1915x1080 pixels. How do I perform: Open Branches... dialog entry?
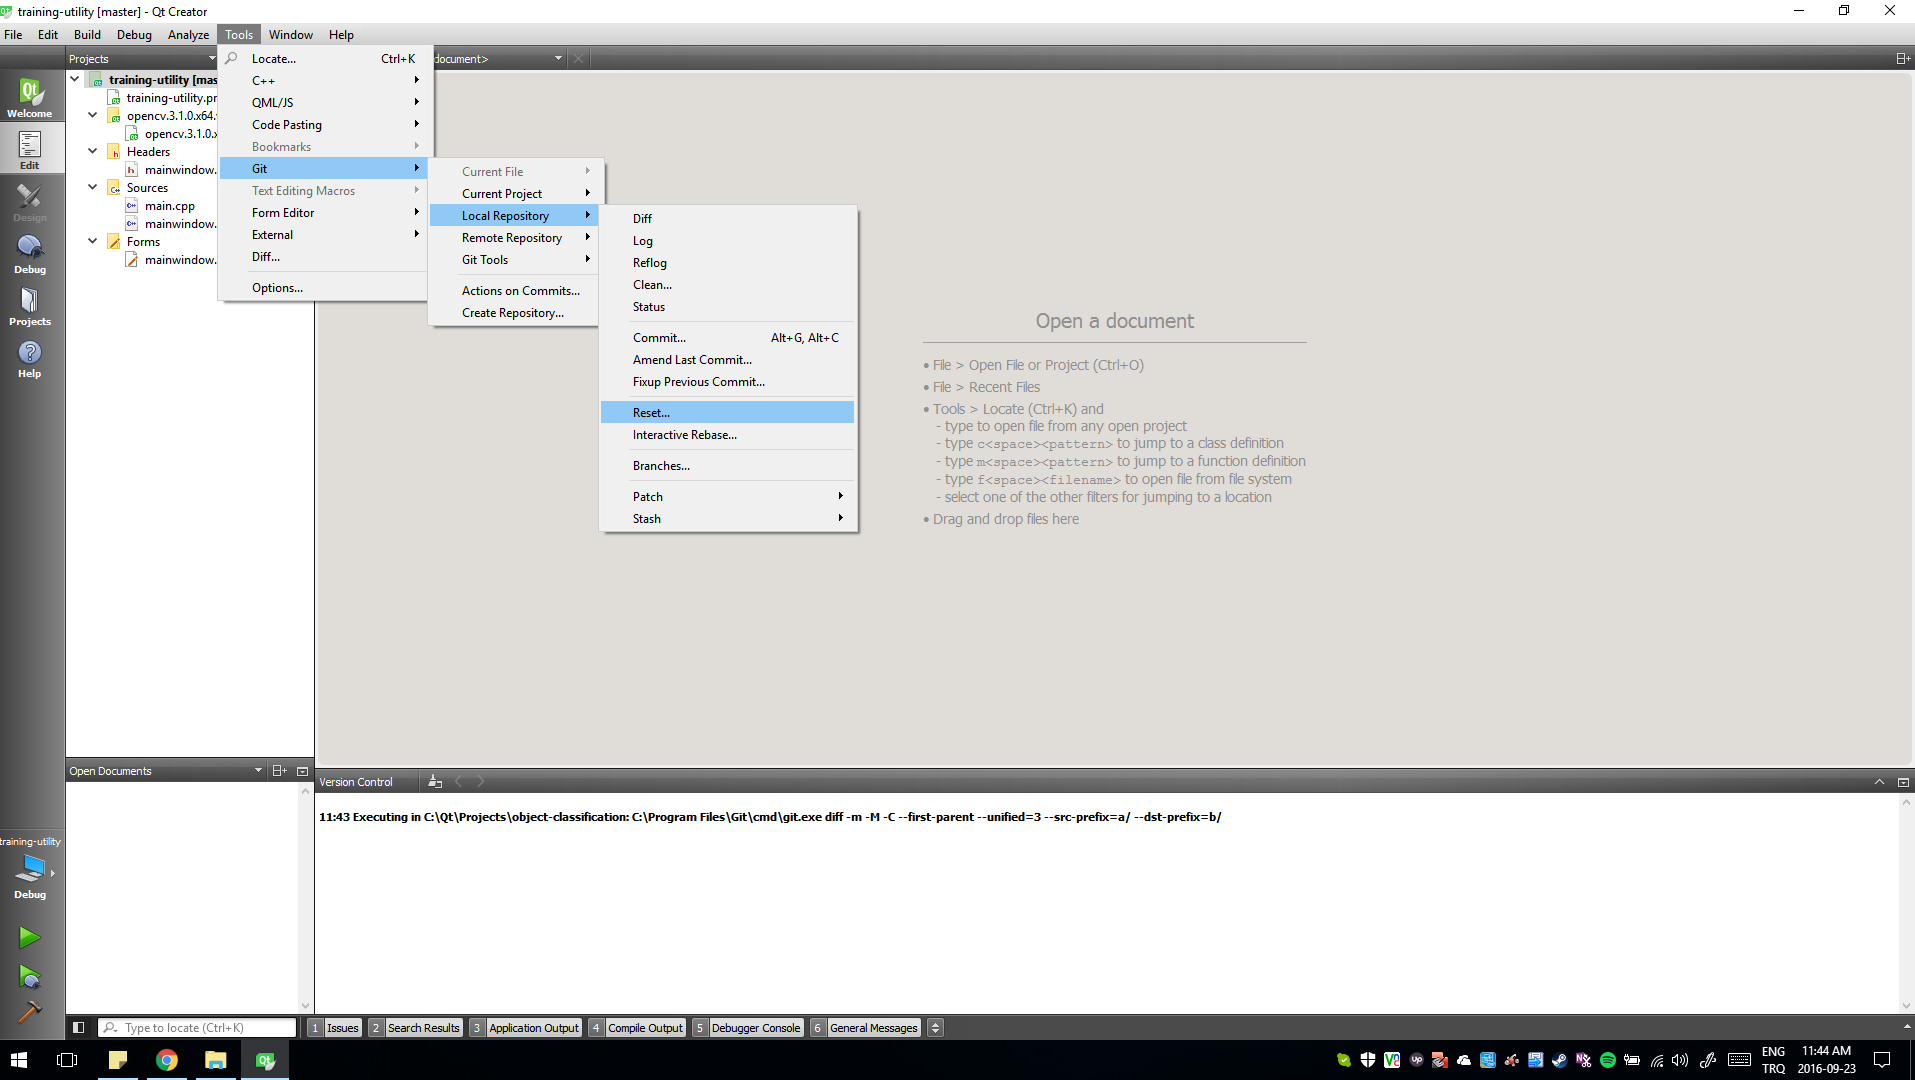727,466
